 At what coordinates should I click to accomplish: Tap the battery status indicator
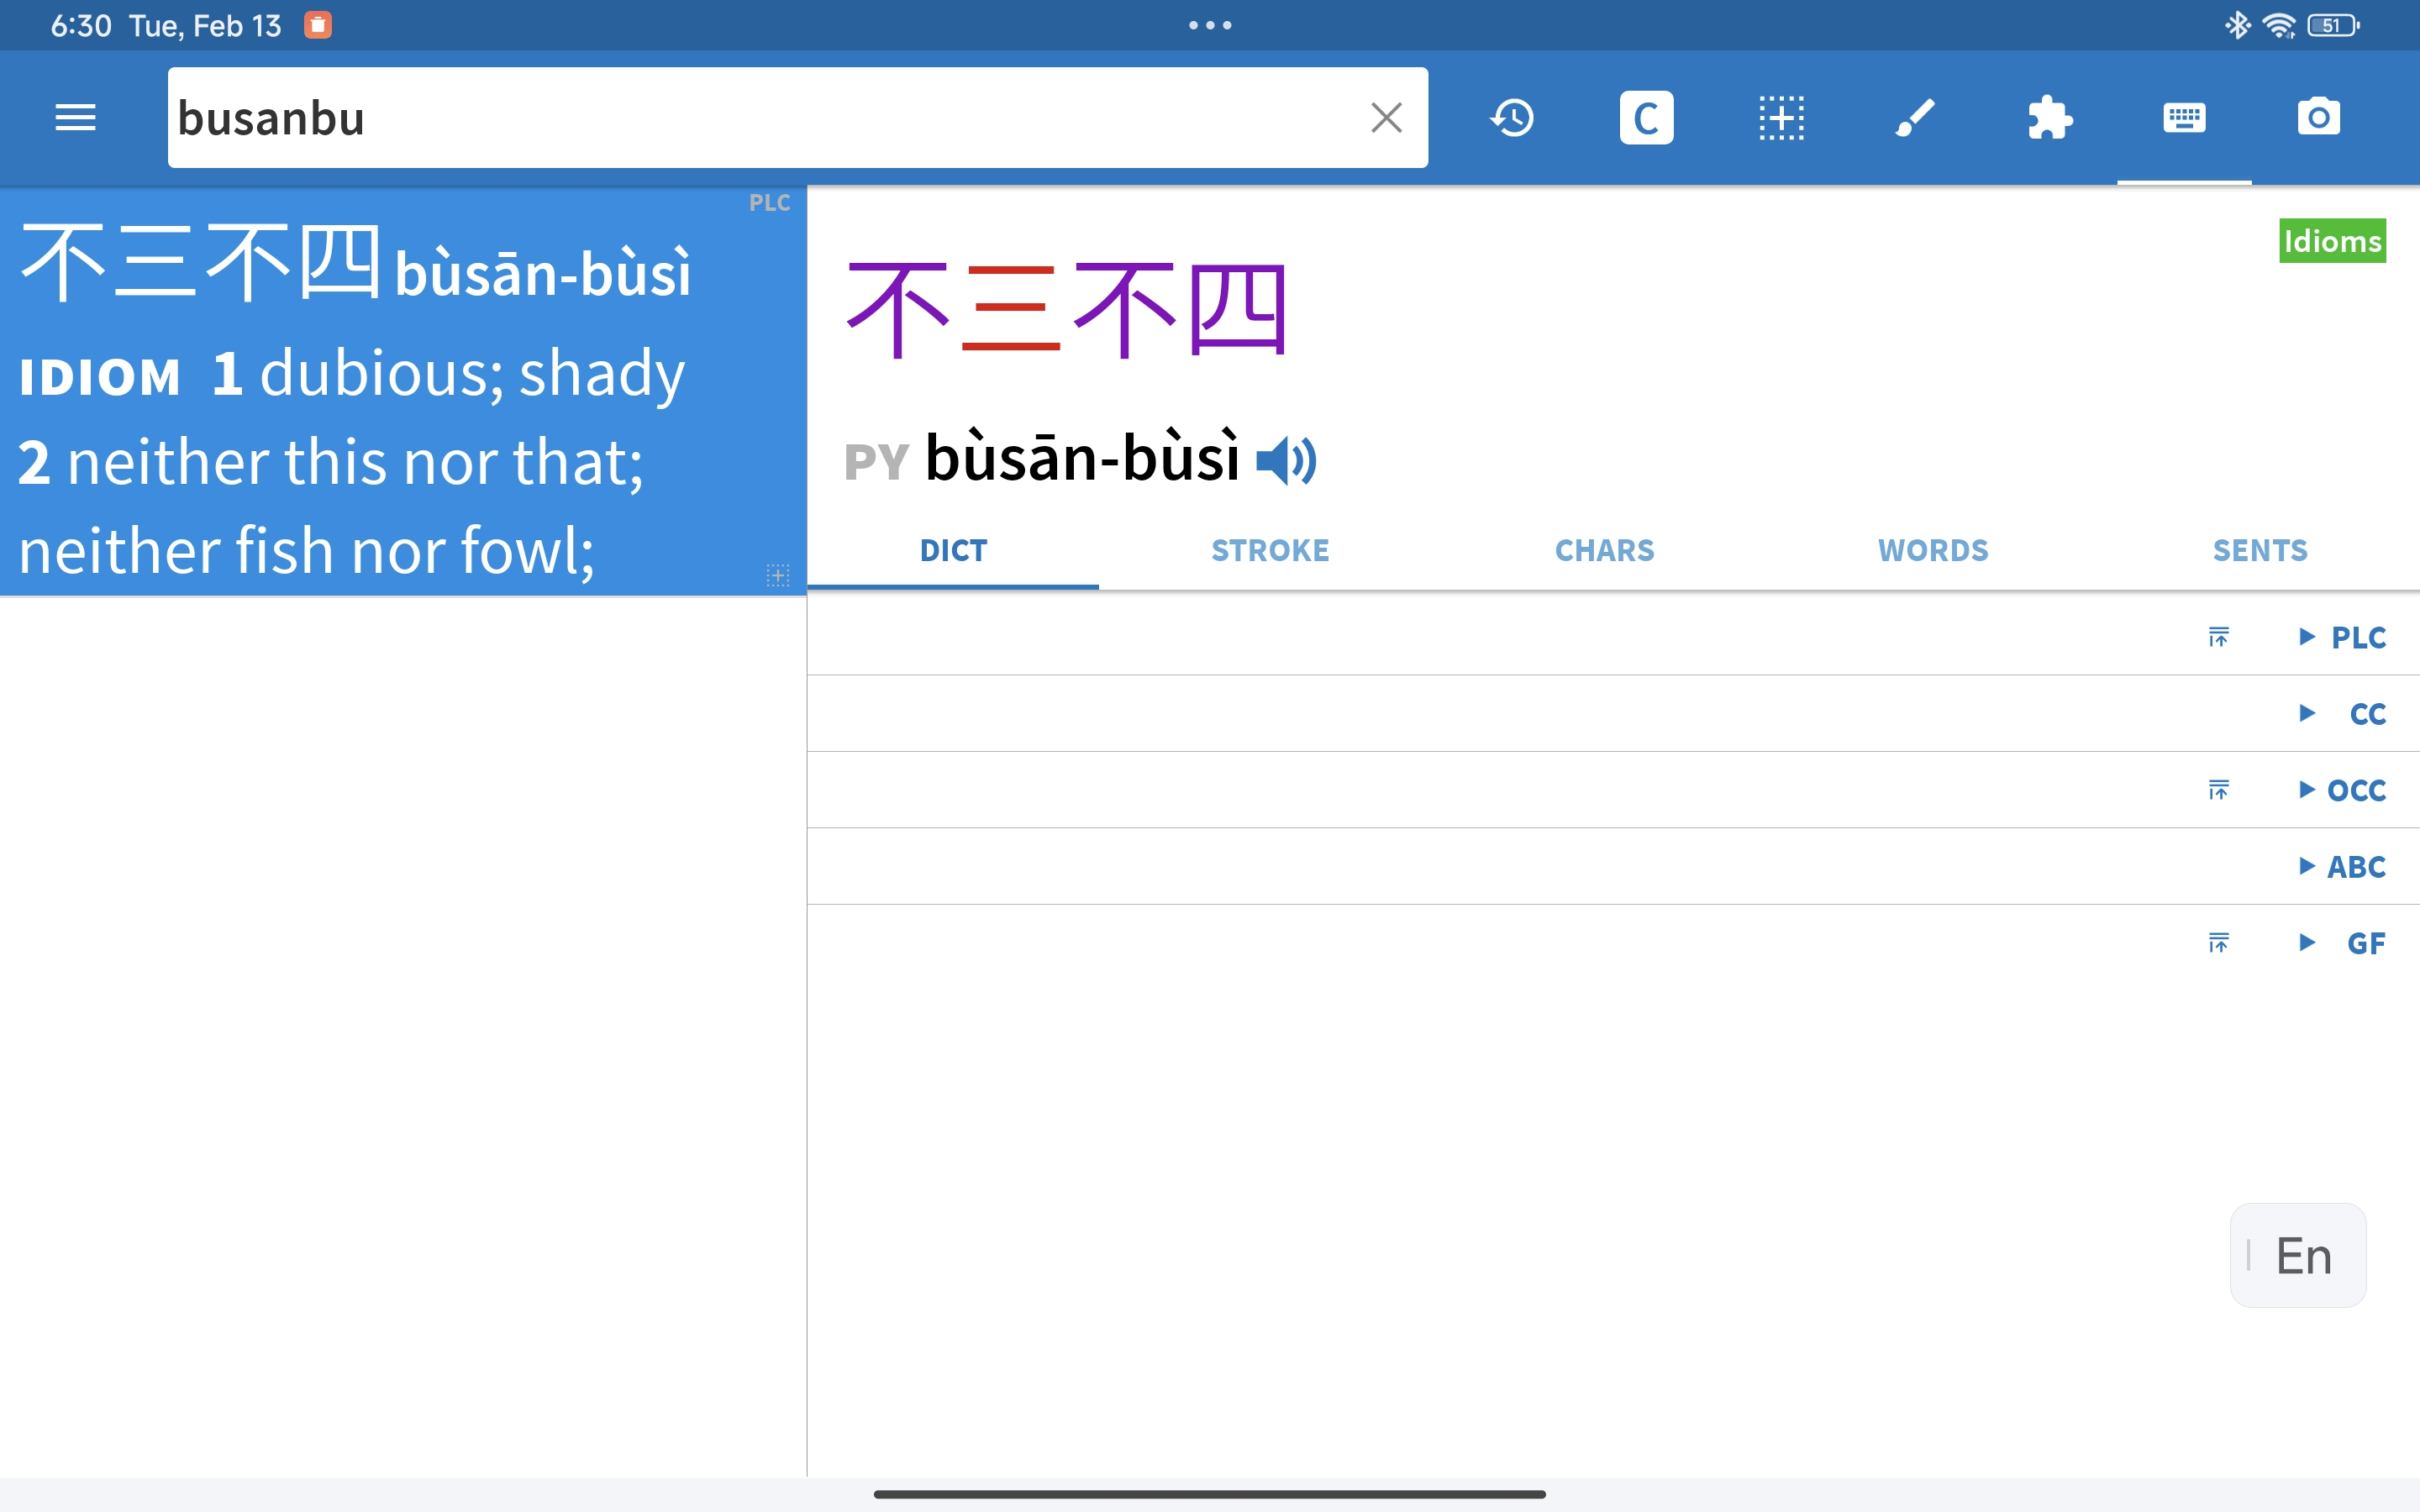(x=2334, y=25)
